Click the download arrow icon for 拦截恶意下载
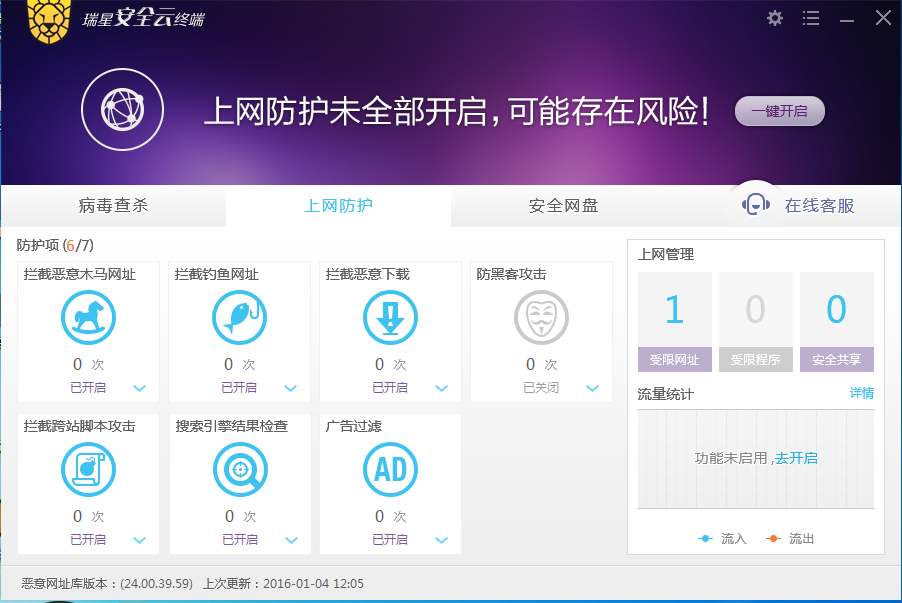902x603 pixels. tap(391, 318)
